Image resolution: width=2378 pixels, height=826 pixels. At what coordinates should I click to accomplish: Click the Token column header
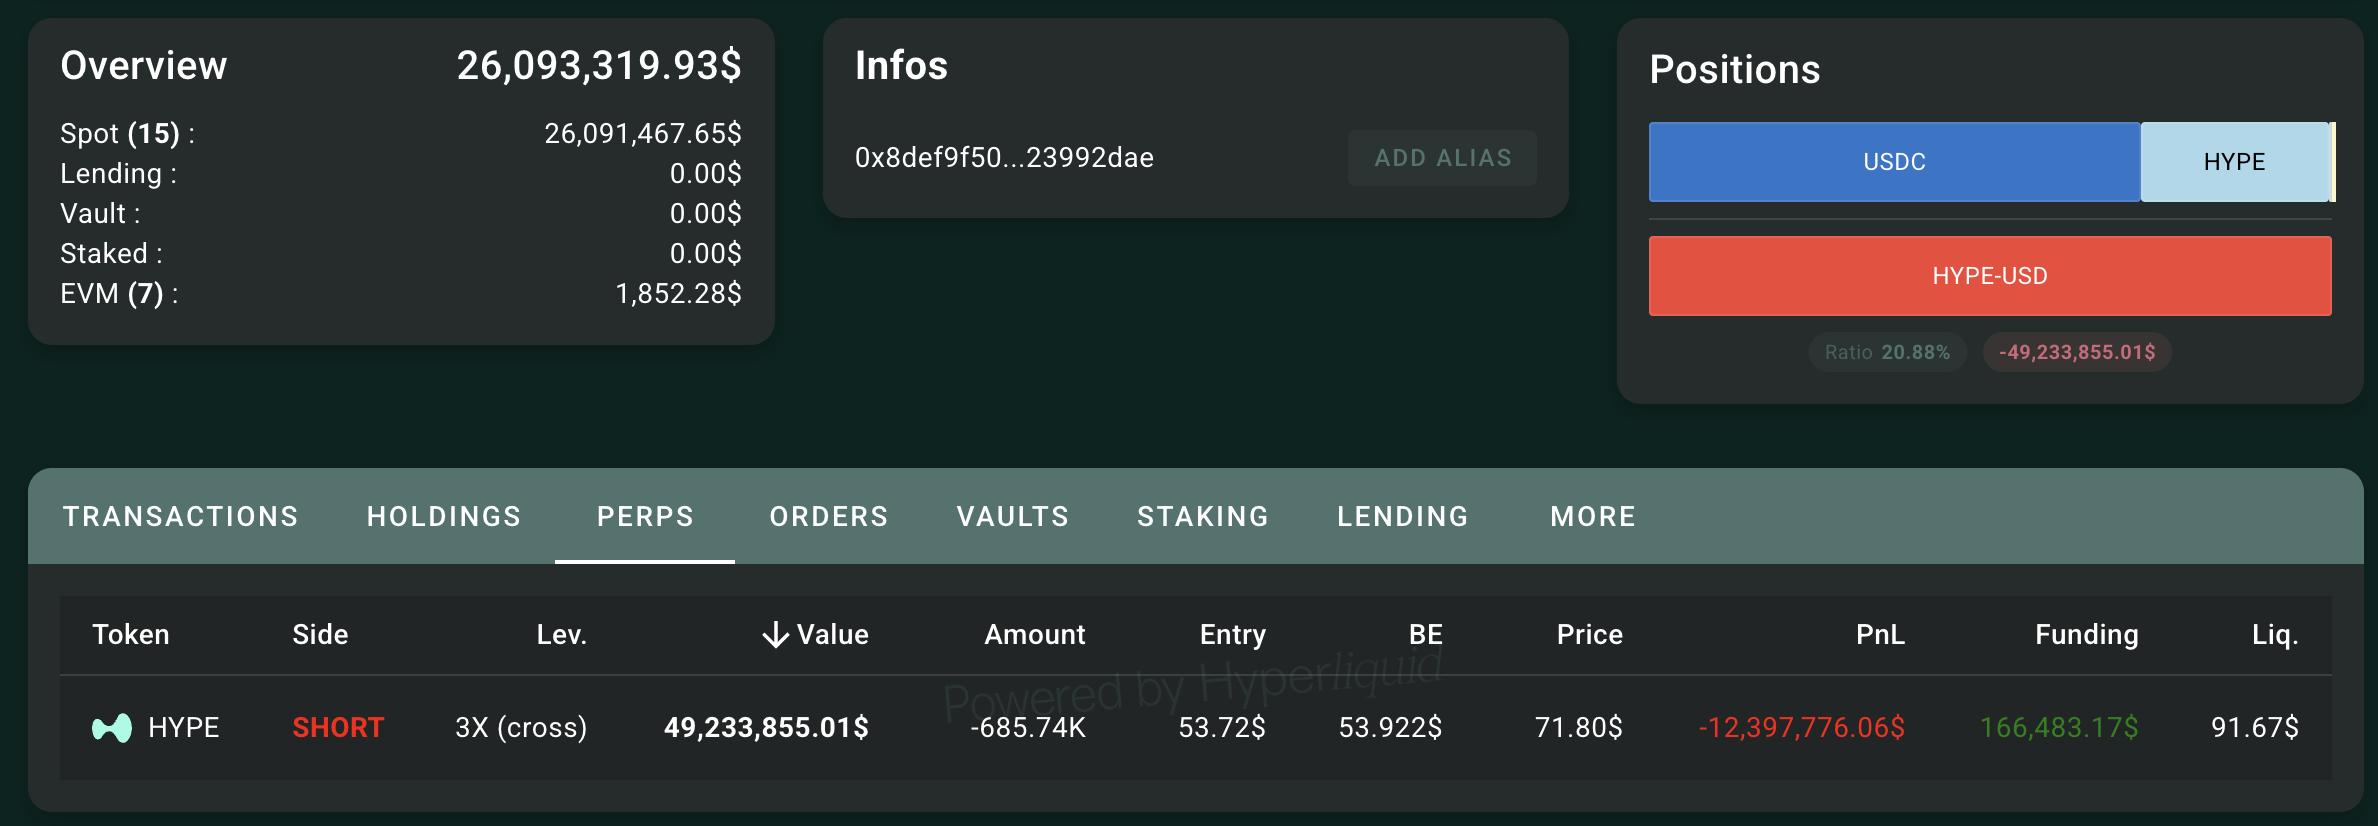tap(131, 635)
